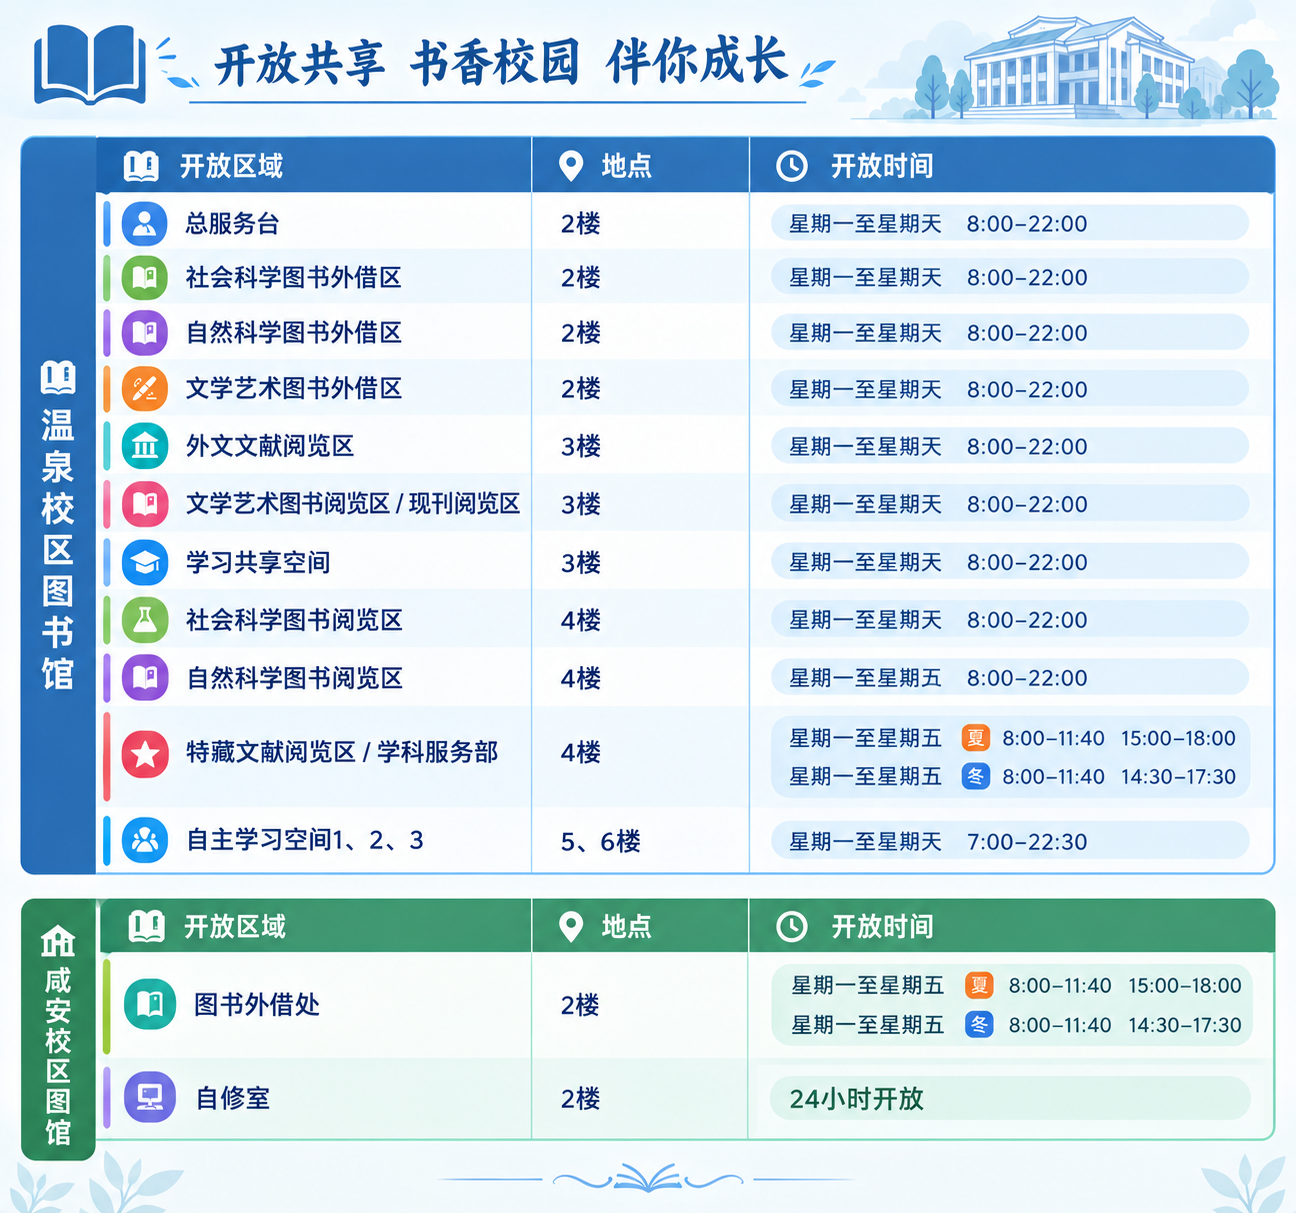The width and height of the screenshot is (1296, 1213).
Task: Click the clock icon in the 温泉校区 header row
Action: 792,166
